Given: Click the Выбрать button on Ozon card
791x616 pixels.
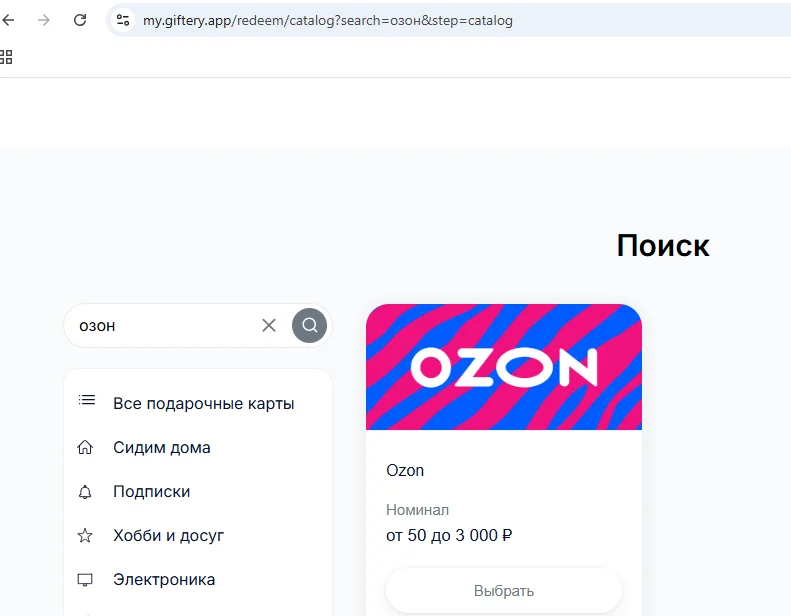Looking at the screenshot, I should coord(504,591).
